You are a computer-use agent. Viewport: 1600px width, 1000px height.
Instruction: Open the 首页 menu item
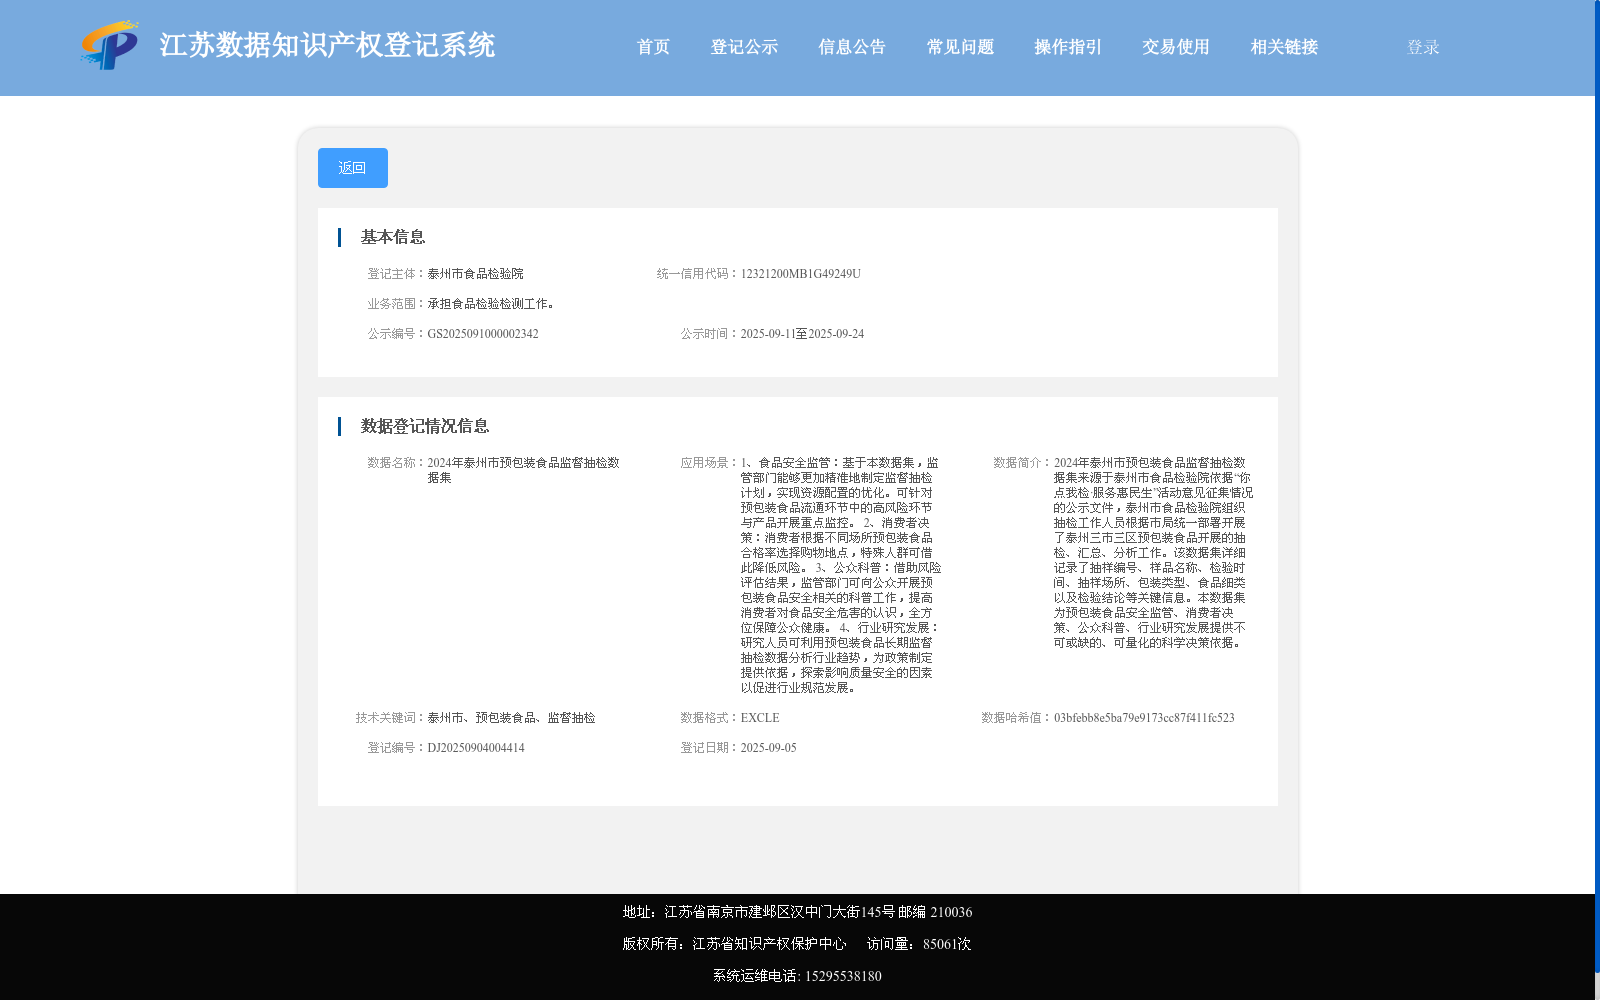point(653,47)
